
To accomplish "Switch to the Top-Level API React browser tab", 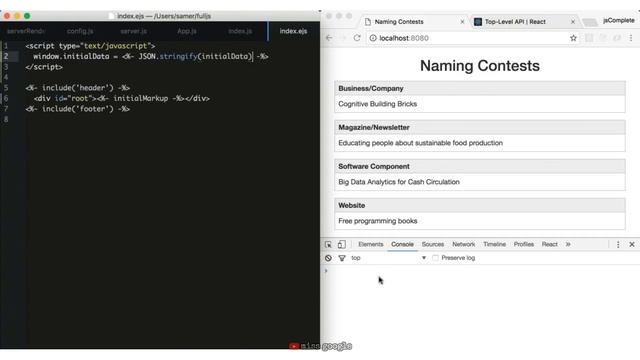I will coord(524,22).
